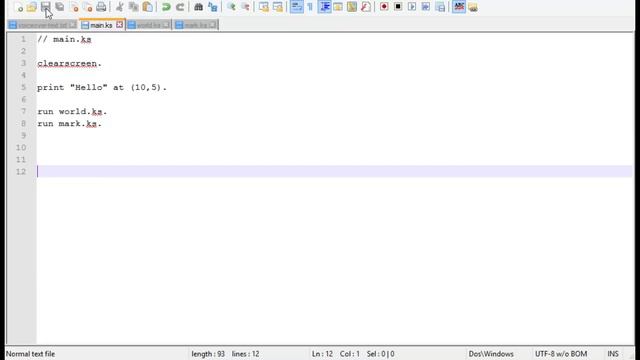Redo the edit using Redo arrow
This screenshot has width=640, height=360.
[180, 7]
